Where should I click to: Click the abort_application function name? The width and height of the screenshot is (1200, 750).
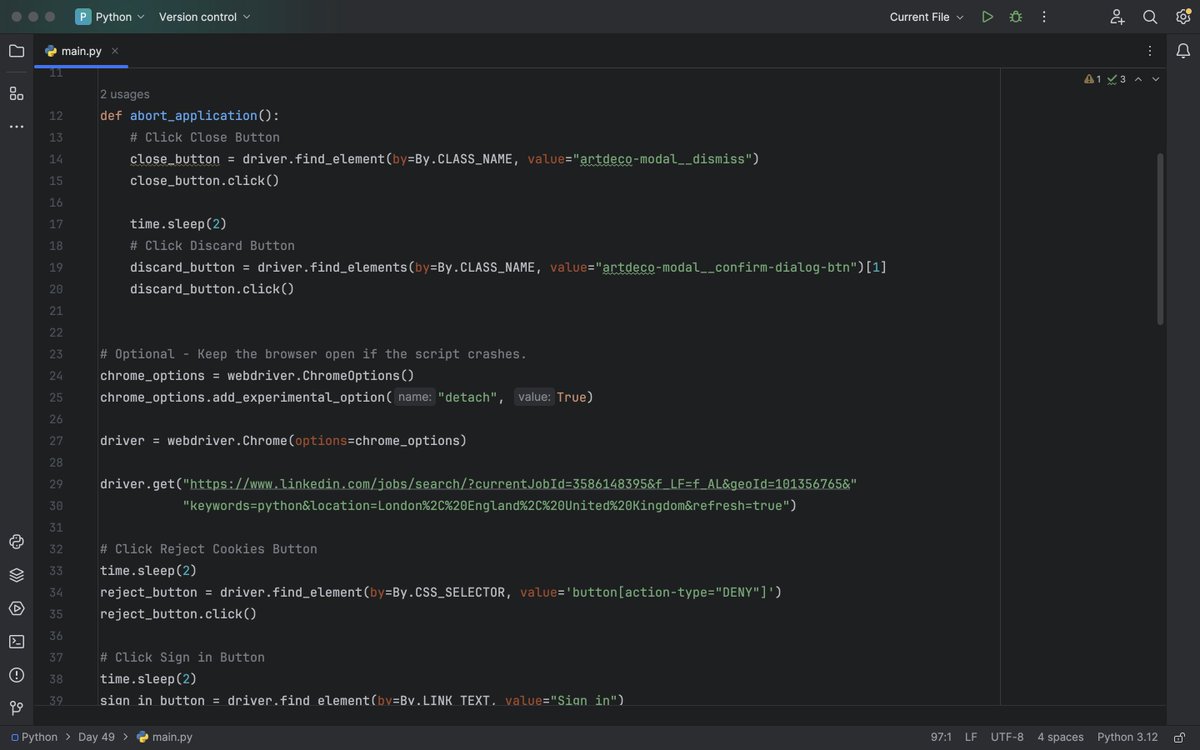194,116
